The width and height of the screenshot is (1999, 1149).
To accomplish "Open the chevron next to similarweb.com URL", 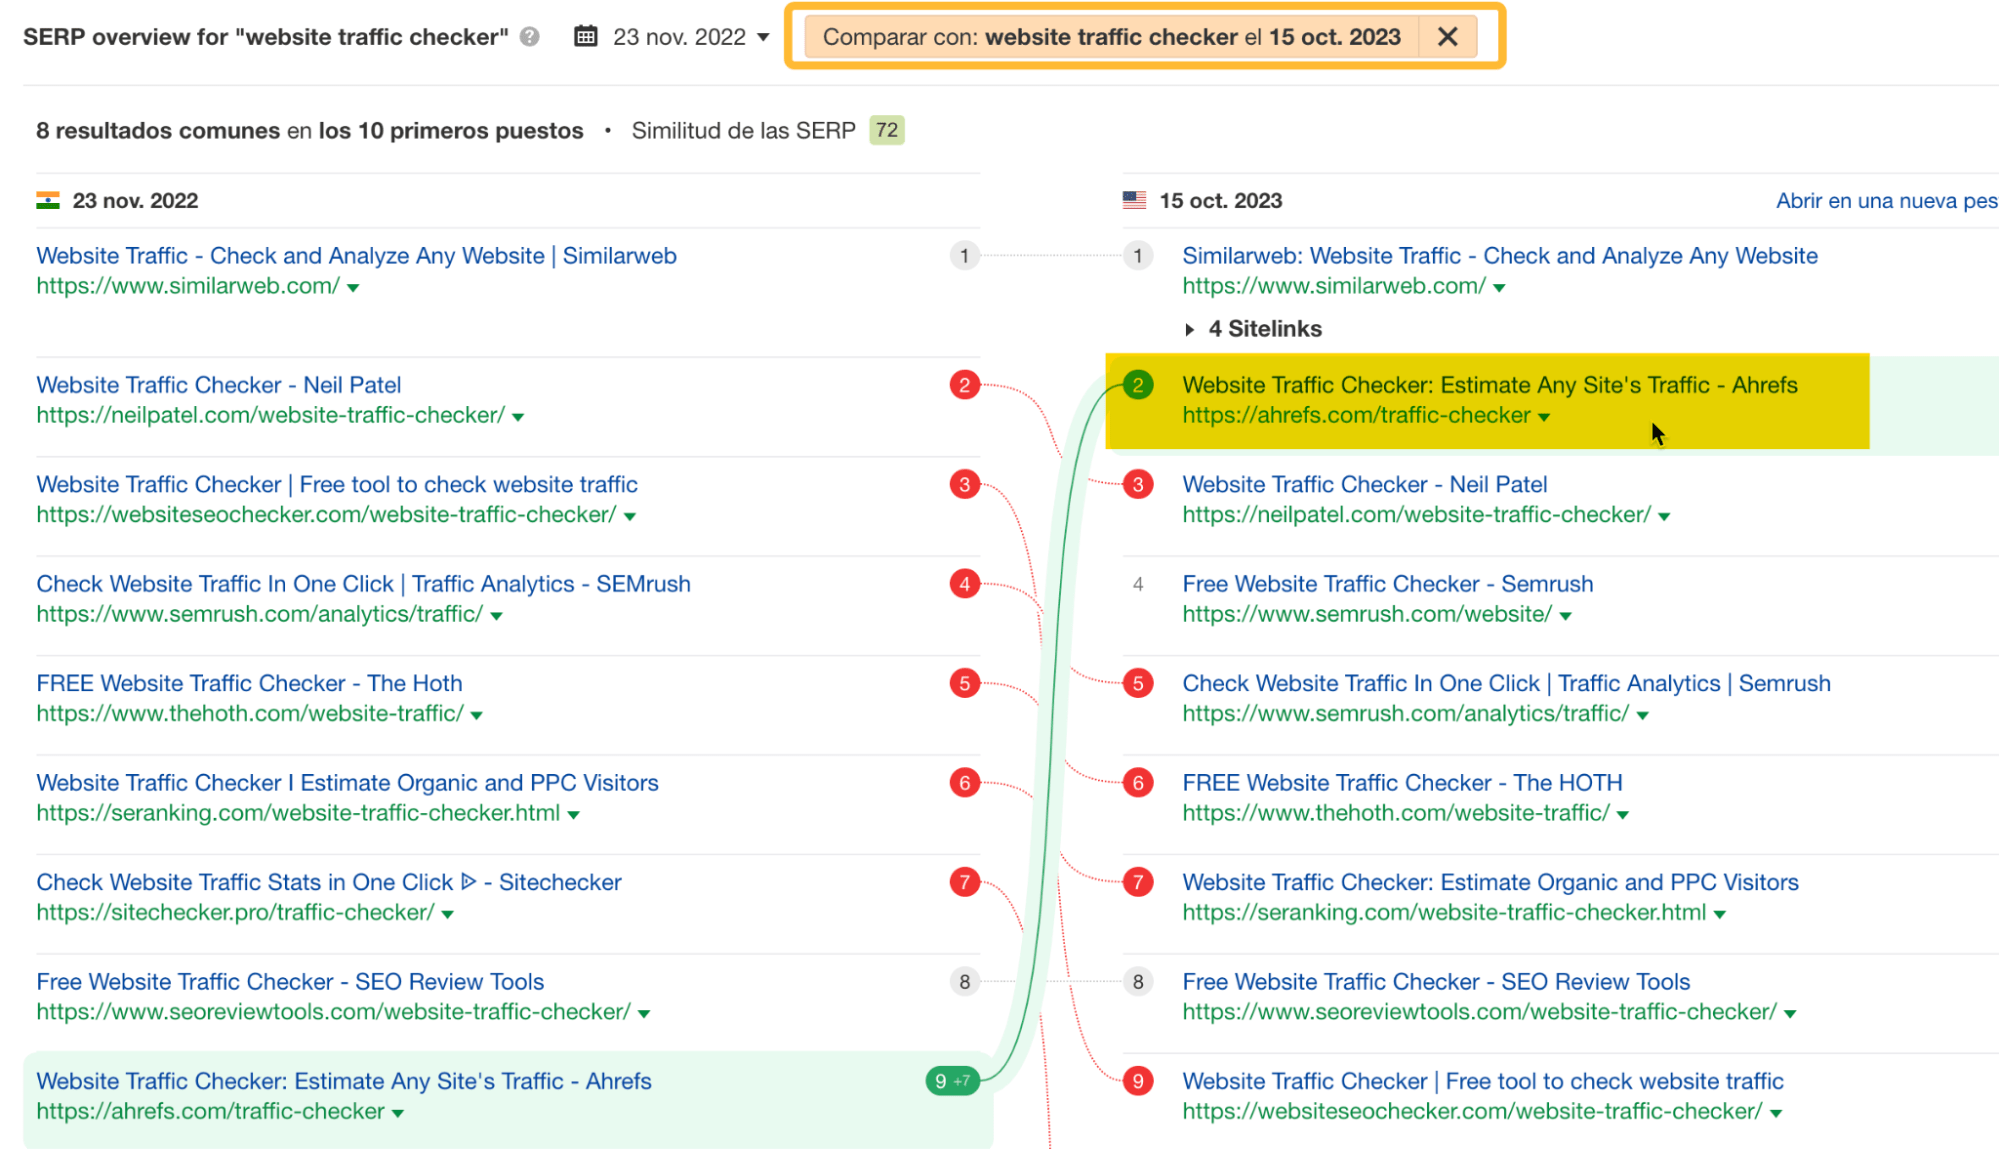I will point(352,287).
